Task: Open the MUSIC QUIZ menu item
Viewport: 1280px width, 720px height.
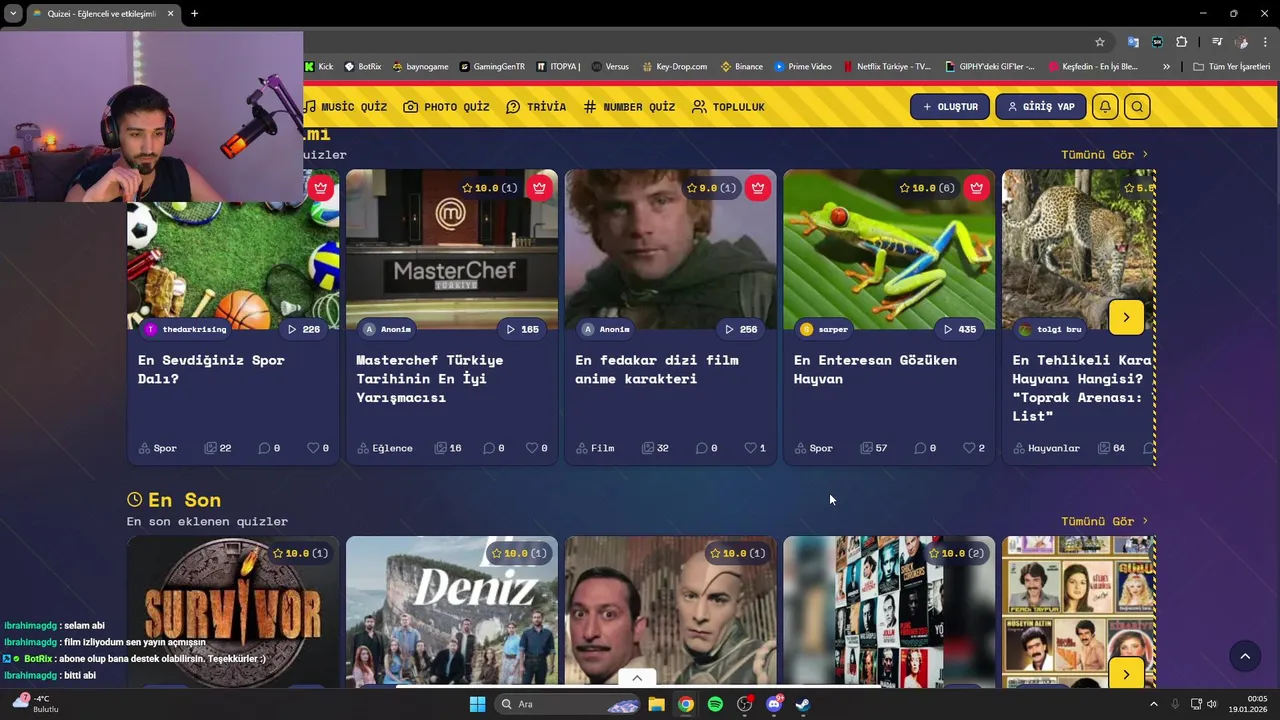Action: point(345,107)
